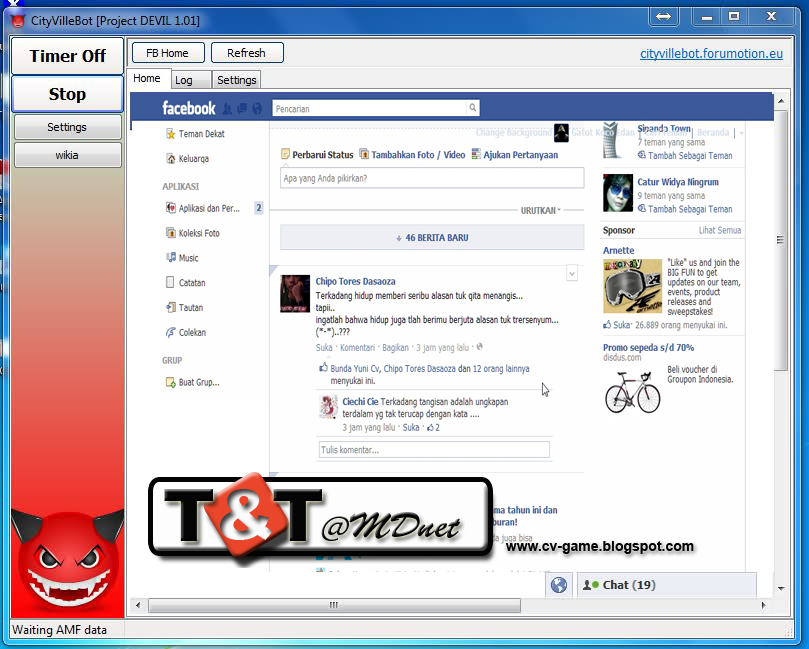Open the URUTKAN sort dropdown
The height and width of the screenshot is (649, 809).
pos(540,210)
